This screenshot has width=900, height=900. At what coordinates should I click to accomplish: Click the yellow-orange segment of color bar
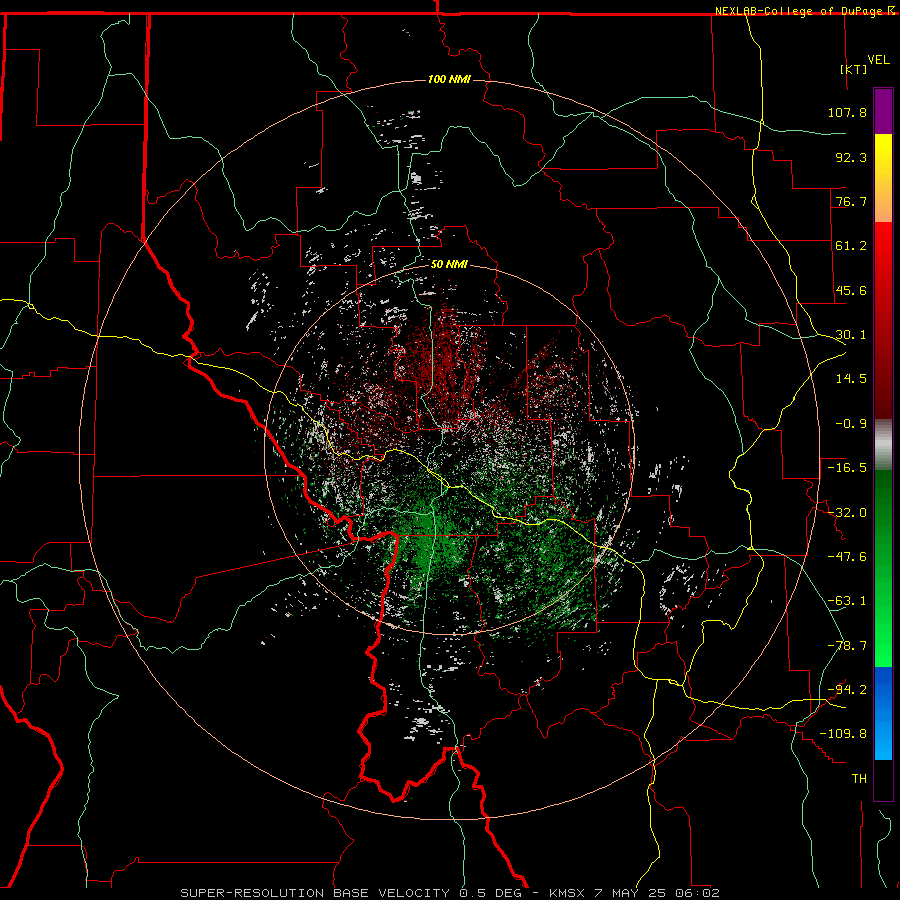883,178
